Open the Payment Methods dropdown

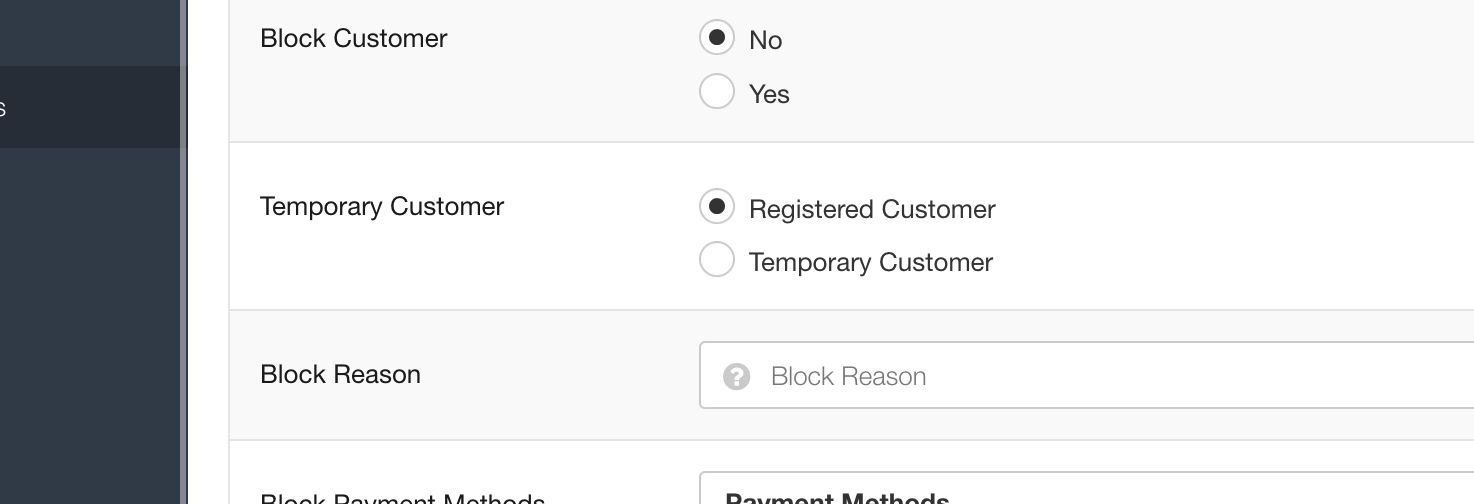(1086, 488)
